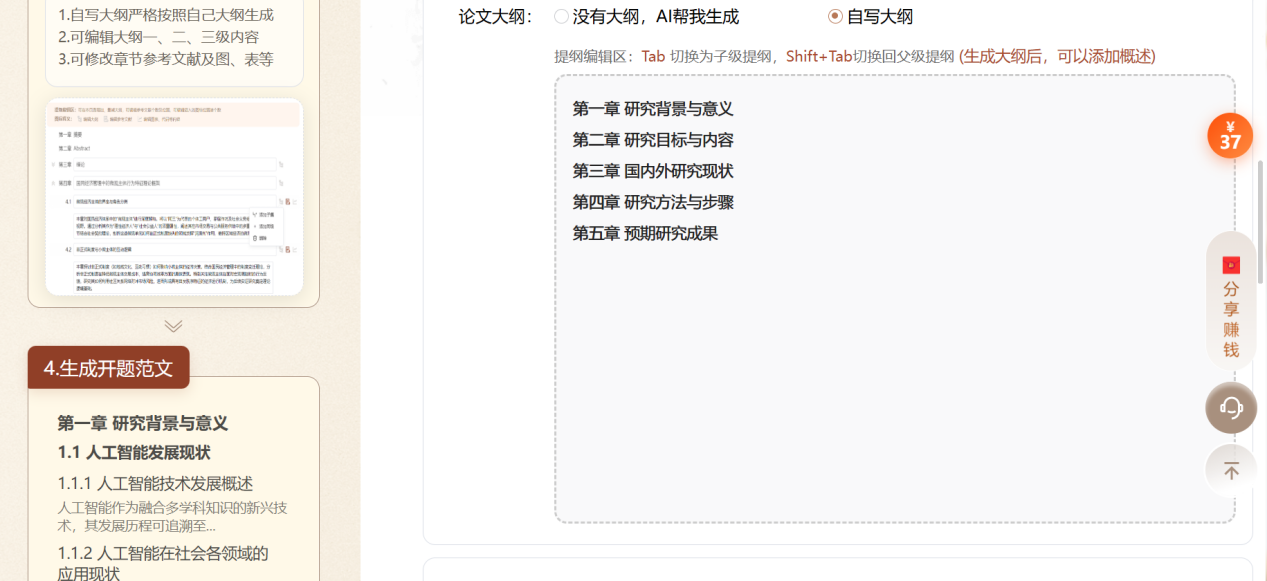This screenshot has width=1267, height=581.
Task: Click sample heading '1.1 人工智能发展现状'
Action: (134, 452)
